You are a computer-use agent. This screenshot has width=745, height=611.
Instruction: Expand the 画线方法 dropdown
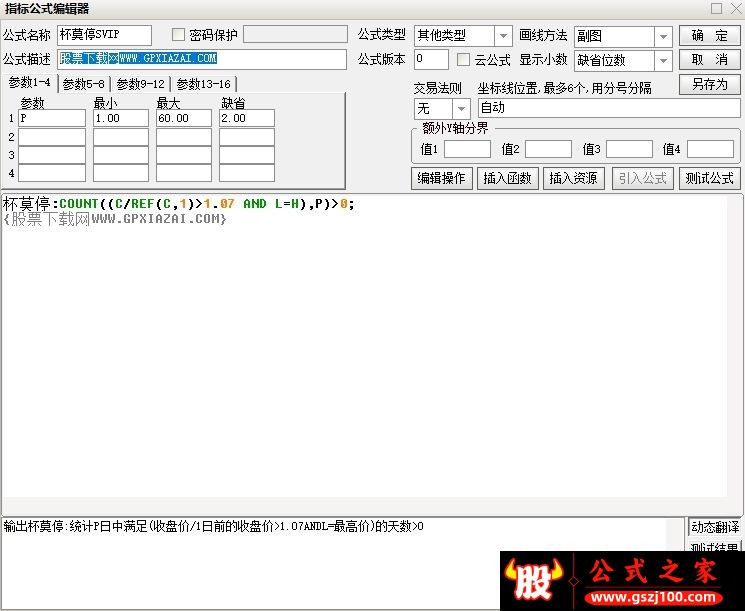tap(663, 36)
